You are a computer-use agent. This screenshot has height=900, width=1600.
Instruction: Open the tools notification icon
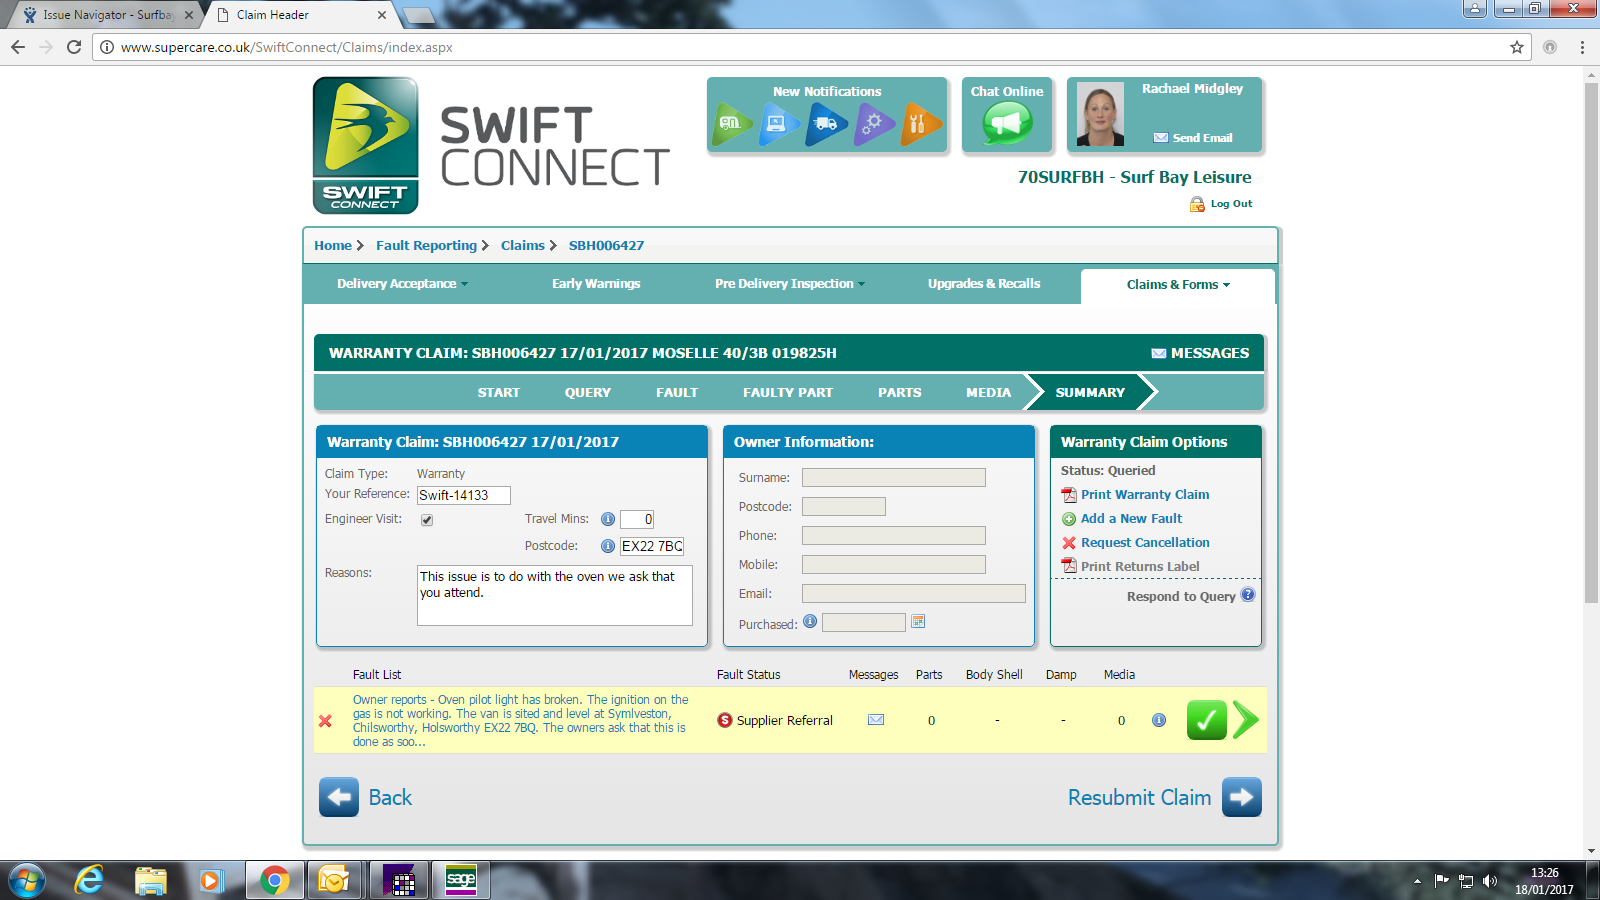coord(920,124)
